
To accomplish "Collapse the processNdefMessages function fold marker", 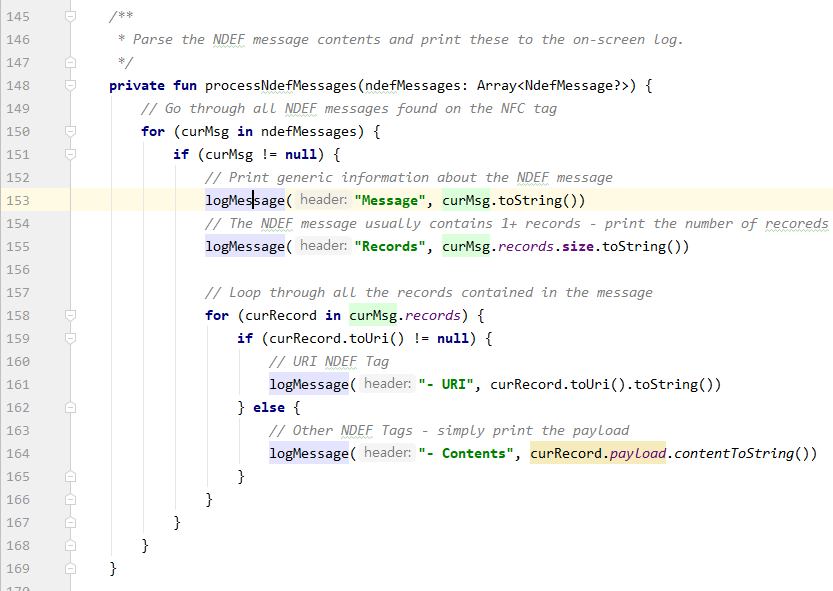I will pyautogui.click(x=70, y=86).
